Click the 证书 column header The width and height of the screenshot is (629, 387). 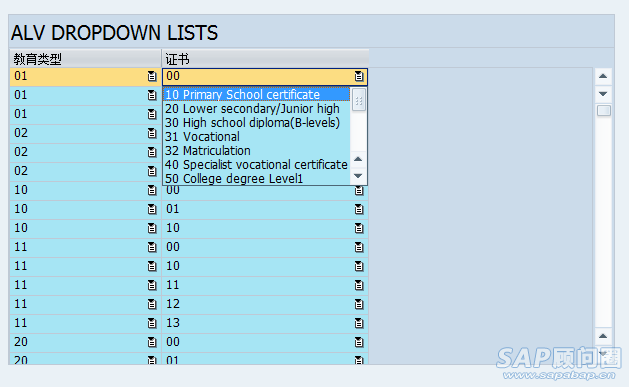(265, 59)
